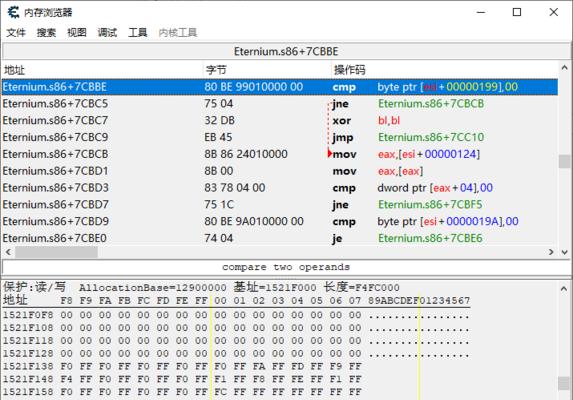Click the horizontal scrollbar thumb
The width and height of the screenshot is (573, 400).
56,252
